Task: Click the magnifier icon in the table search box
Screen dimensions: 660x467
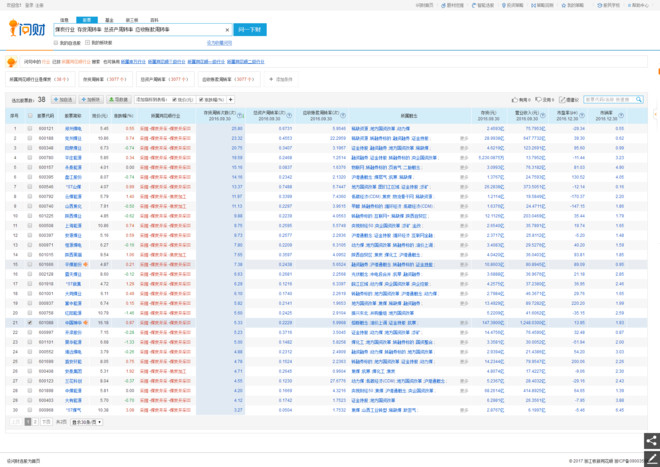Action: tap(639, 100)
